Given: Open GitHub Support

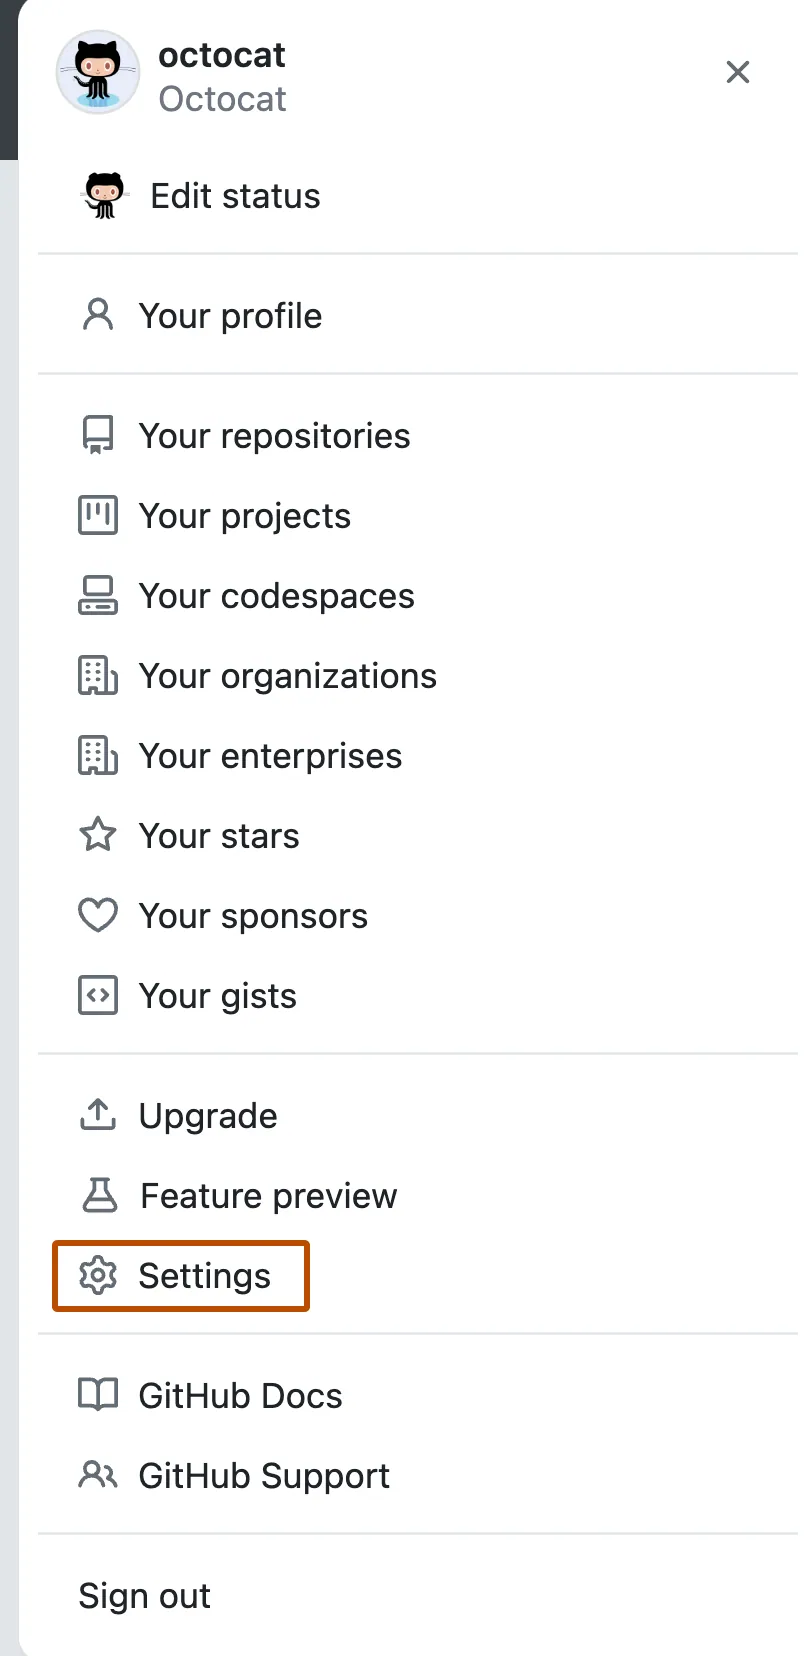Looking at the screenshot, I should (263, 1474).
